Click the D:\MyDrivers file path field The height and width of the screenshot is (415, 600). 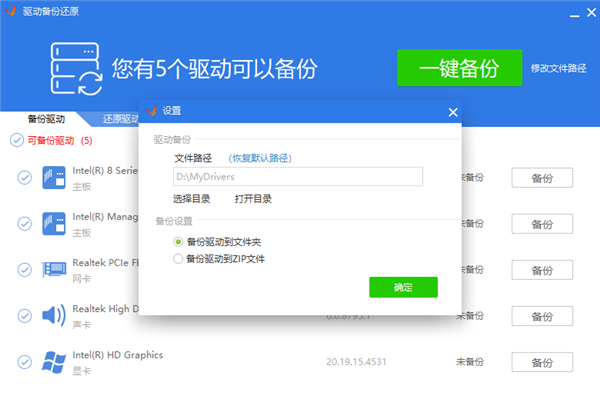coord(298,177)
